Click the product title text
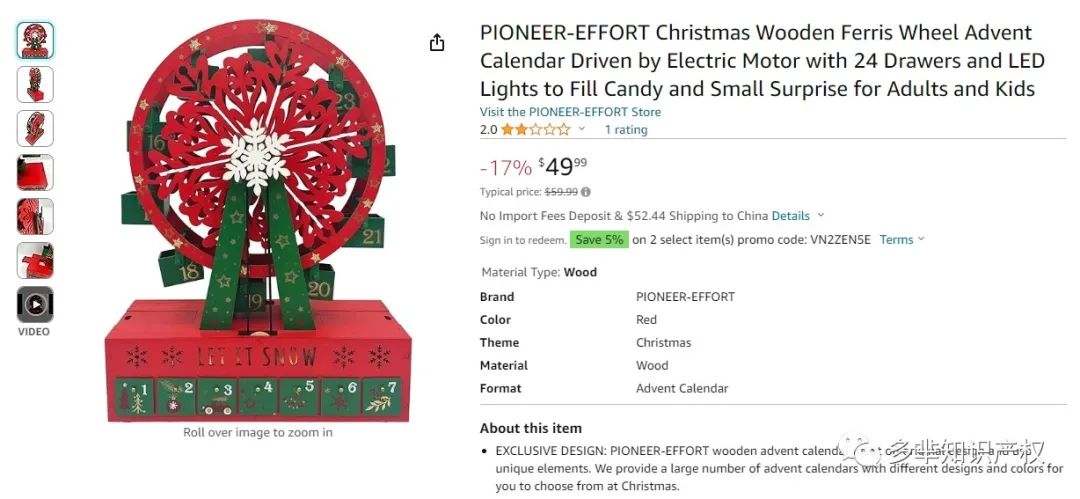 tap(762, 61)
